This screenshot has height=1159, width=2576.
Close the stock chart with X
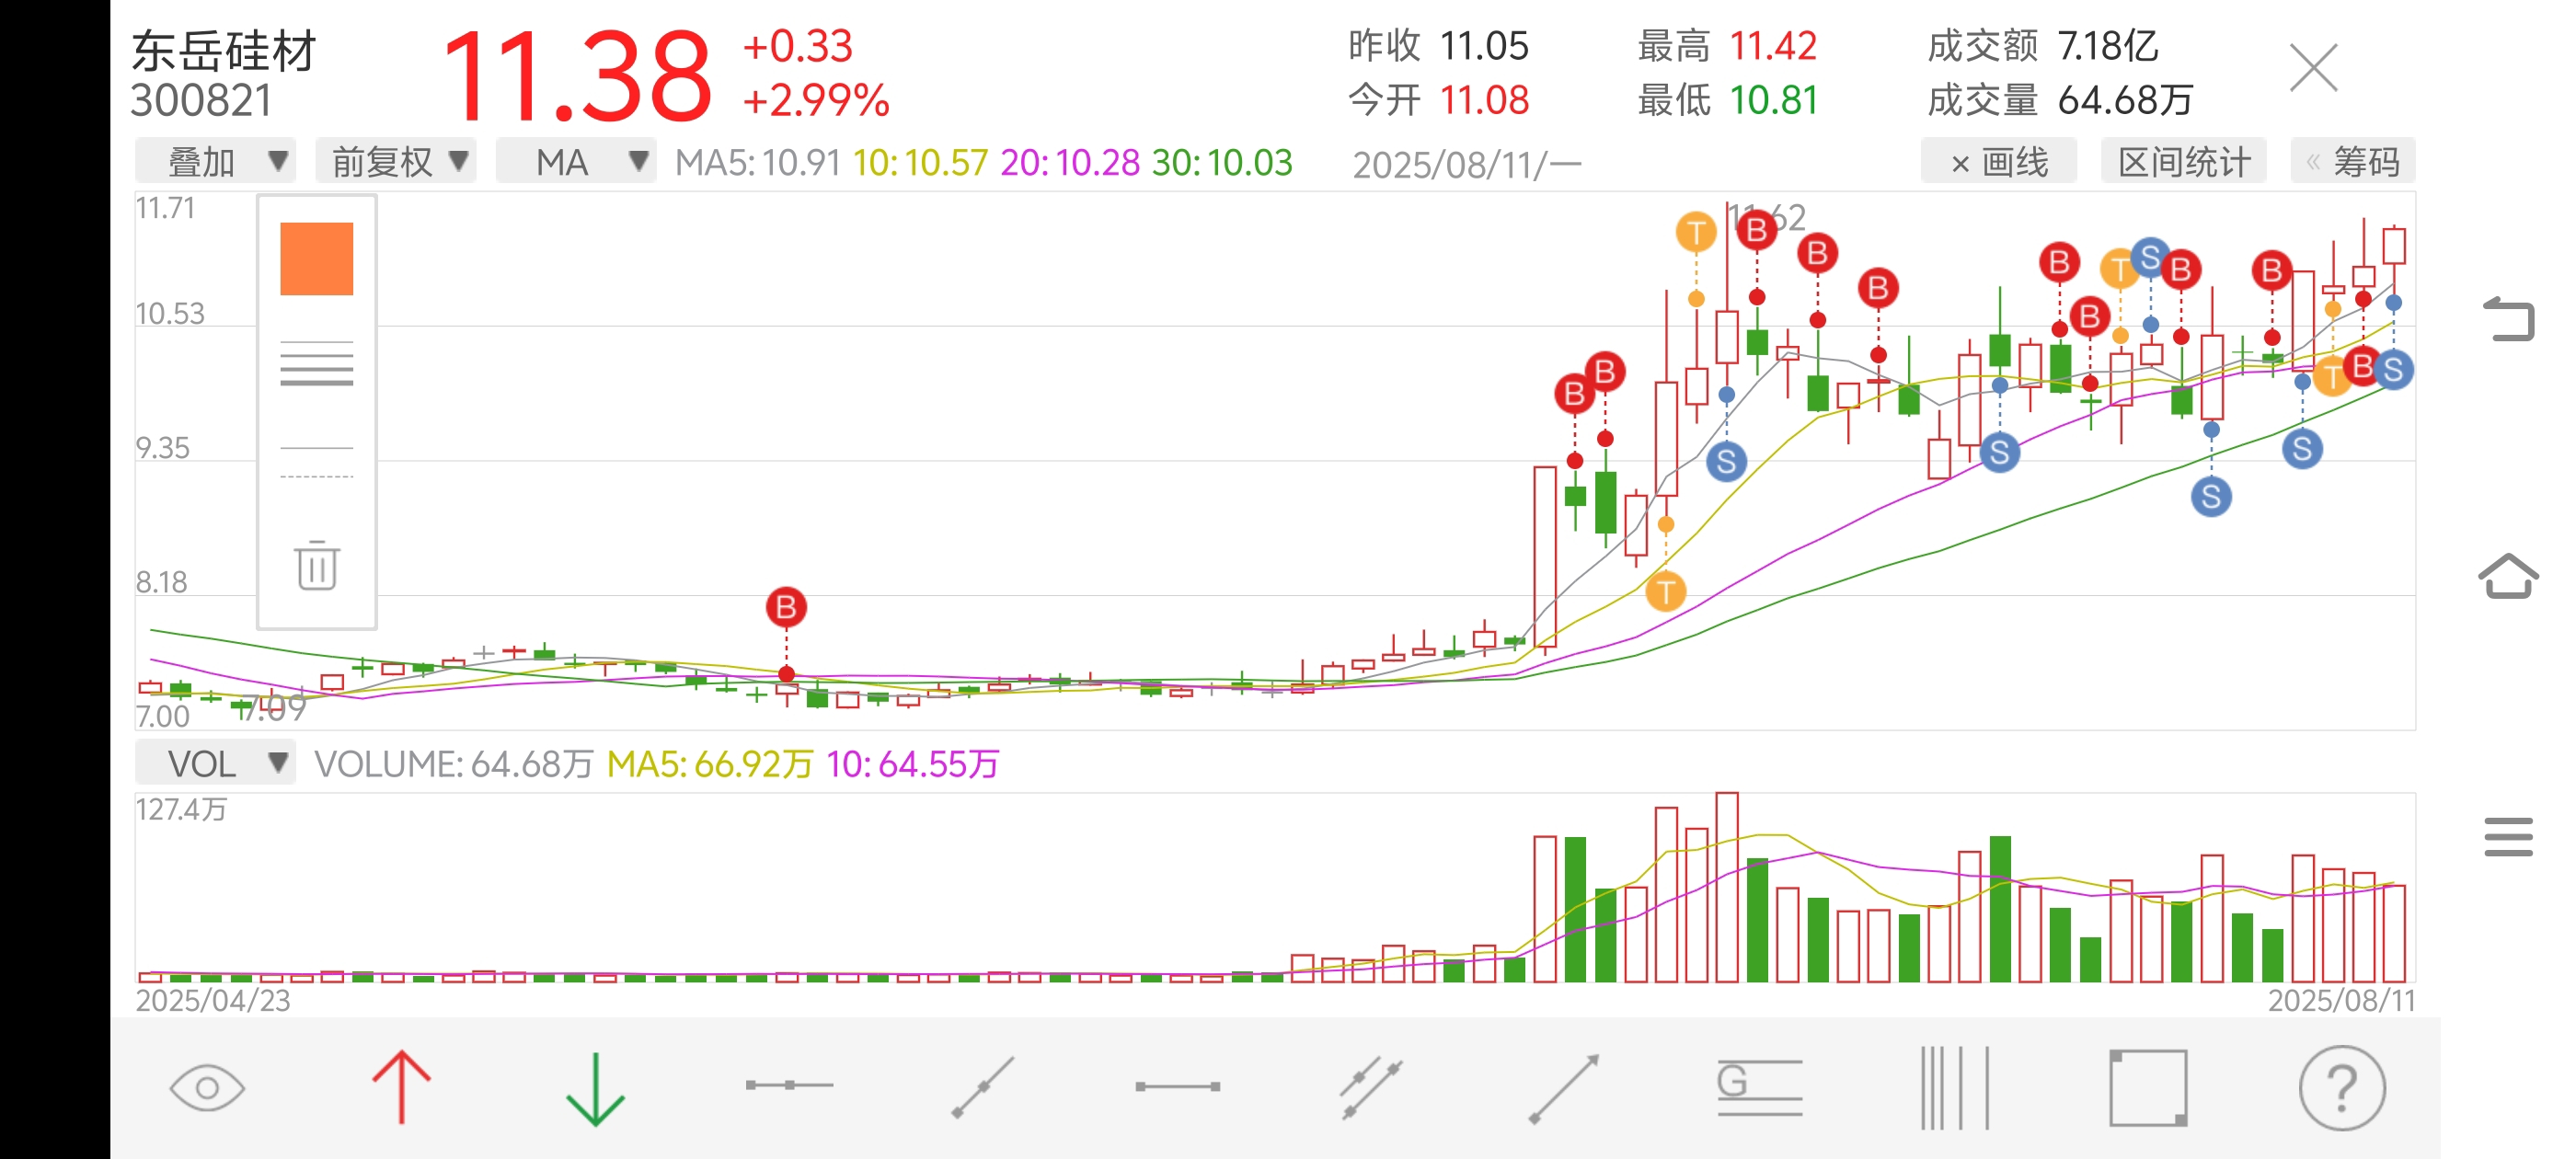[2314, 68]
